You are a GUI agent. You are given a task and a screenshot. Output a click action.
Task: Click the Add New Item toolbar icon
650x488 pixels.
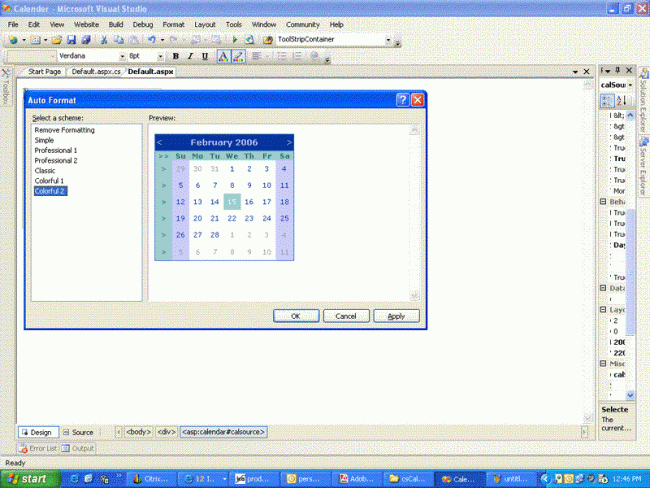point(35,40)
